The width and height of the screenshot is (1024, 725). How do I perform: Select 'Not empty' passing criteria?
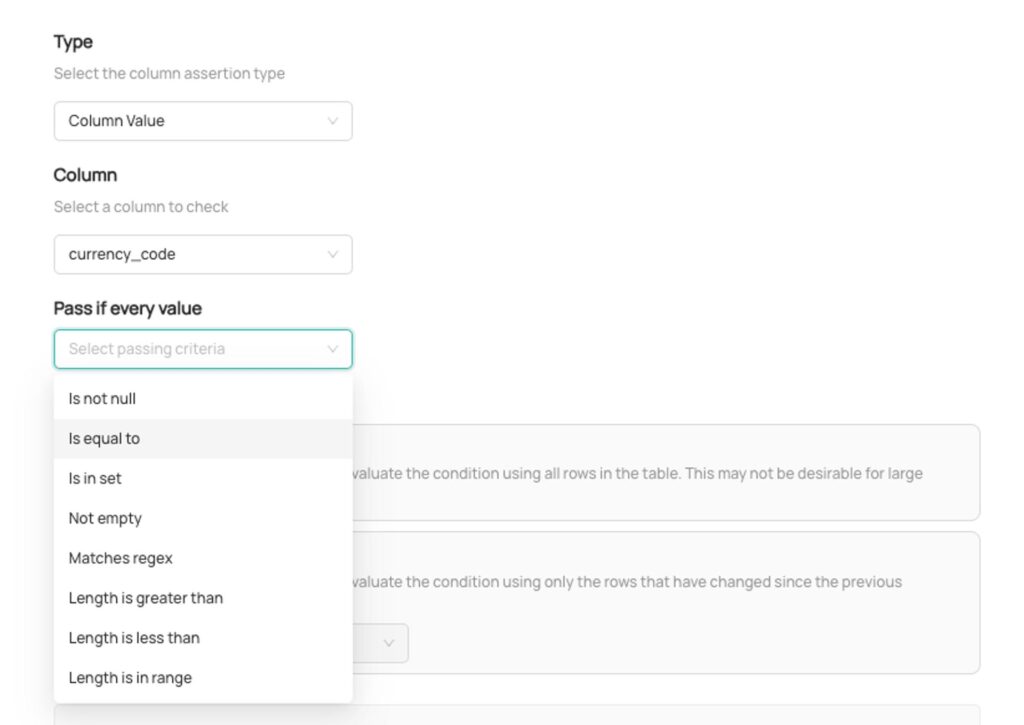tap(105, 518)
